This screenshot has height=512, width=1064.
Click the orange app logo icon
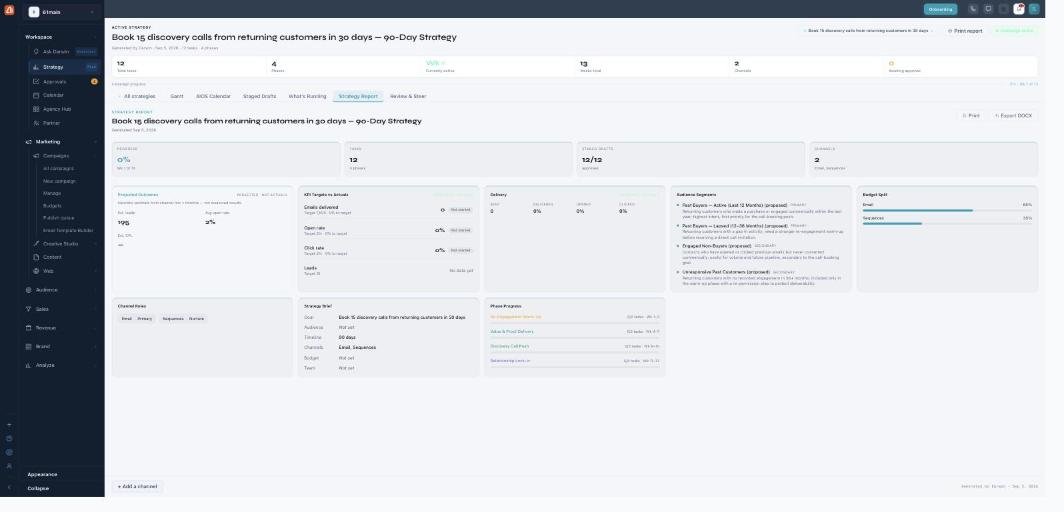pyautogui.click(x=9, y=10)
